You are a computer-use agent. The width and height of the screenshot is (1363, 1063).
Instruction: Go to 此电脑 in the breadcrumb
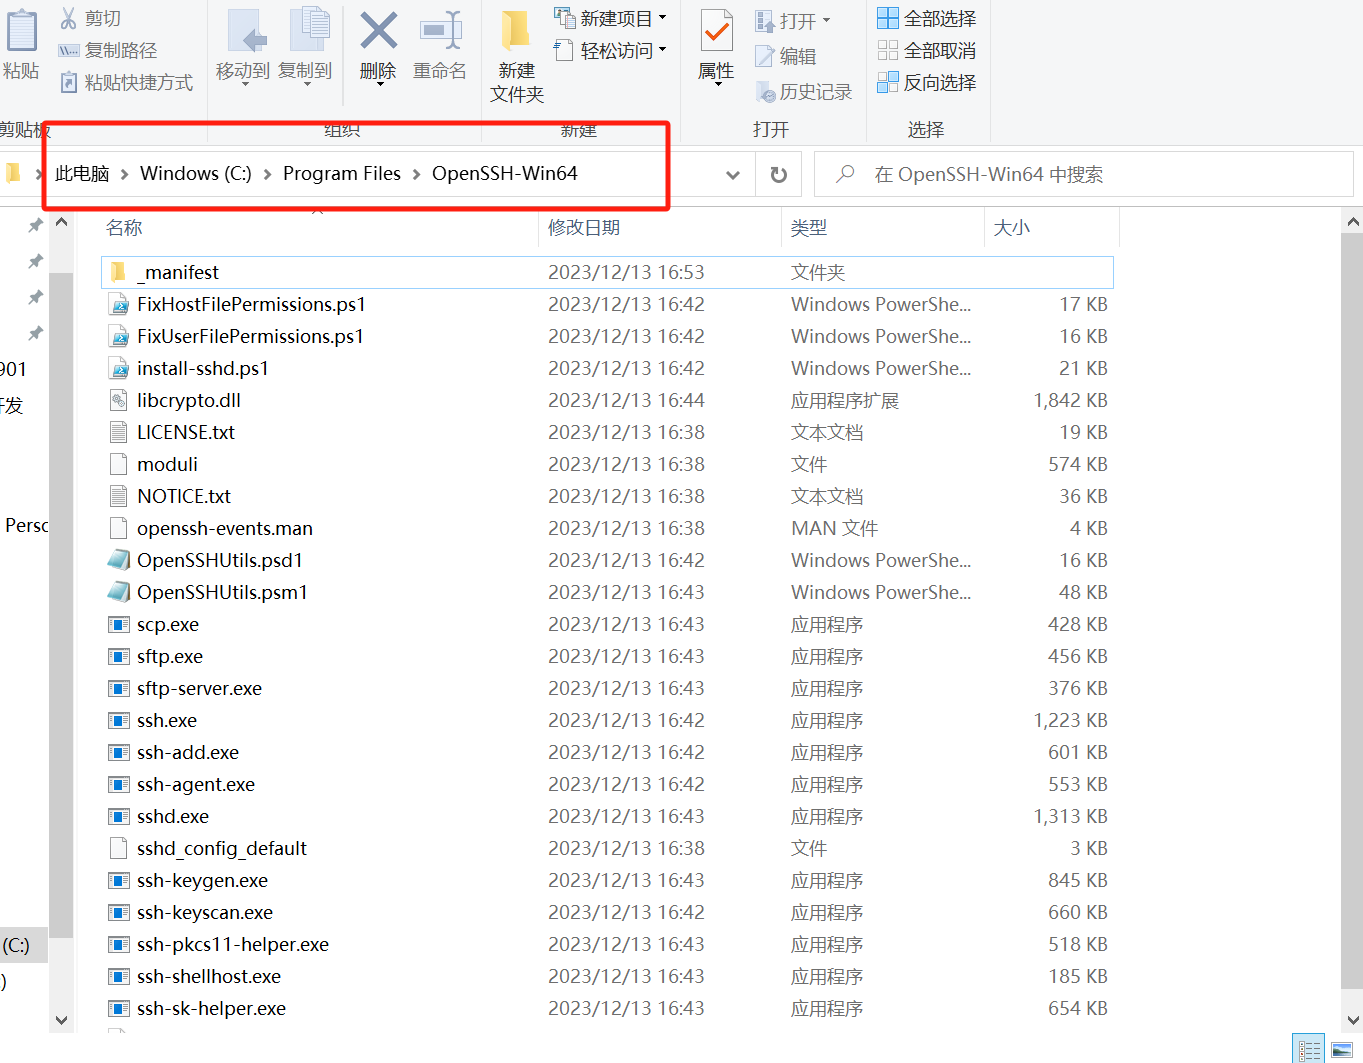click(x=82, y=174)
